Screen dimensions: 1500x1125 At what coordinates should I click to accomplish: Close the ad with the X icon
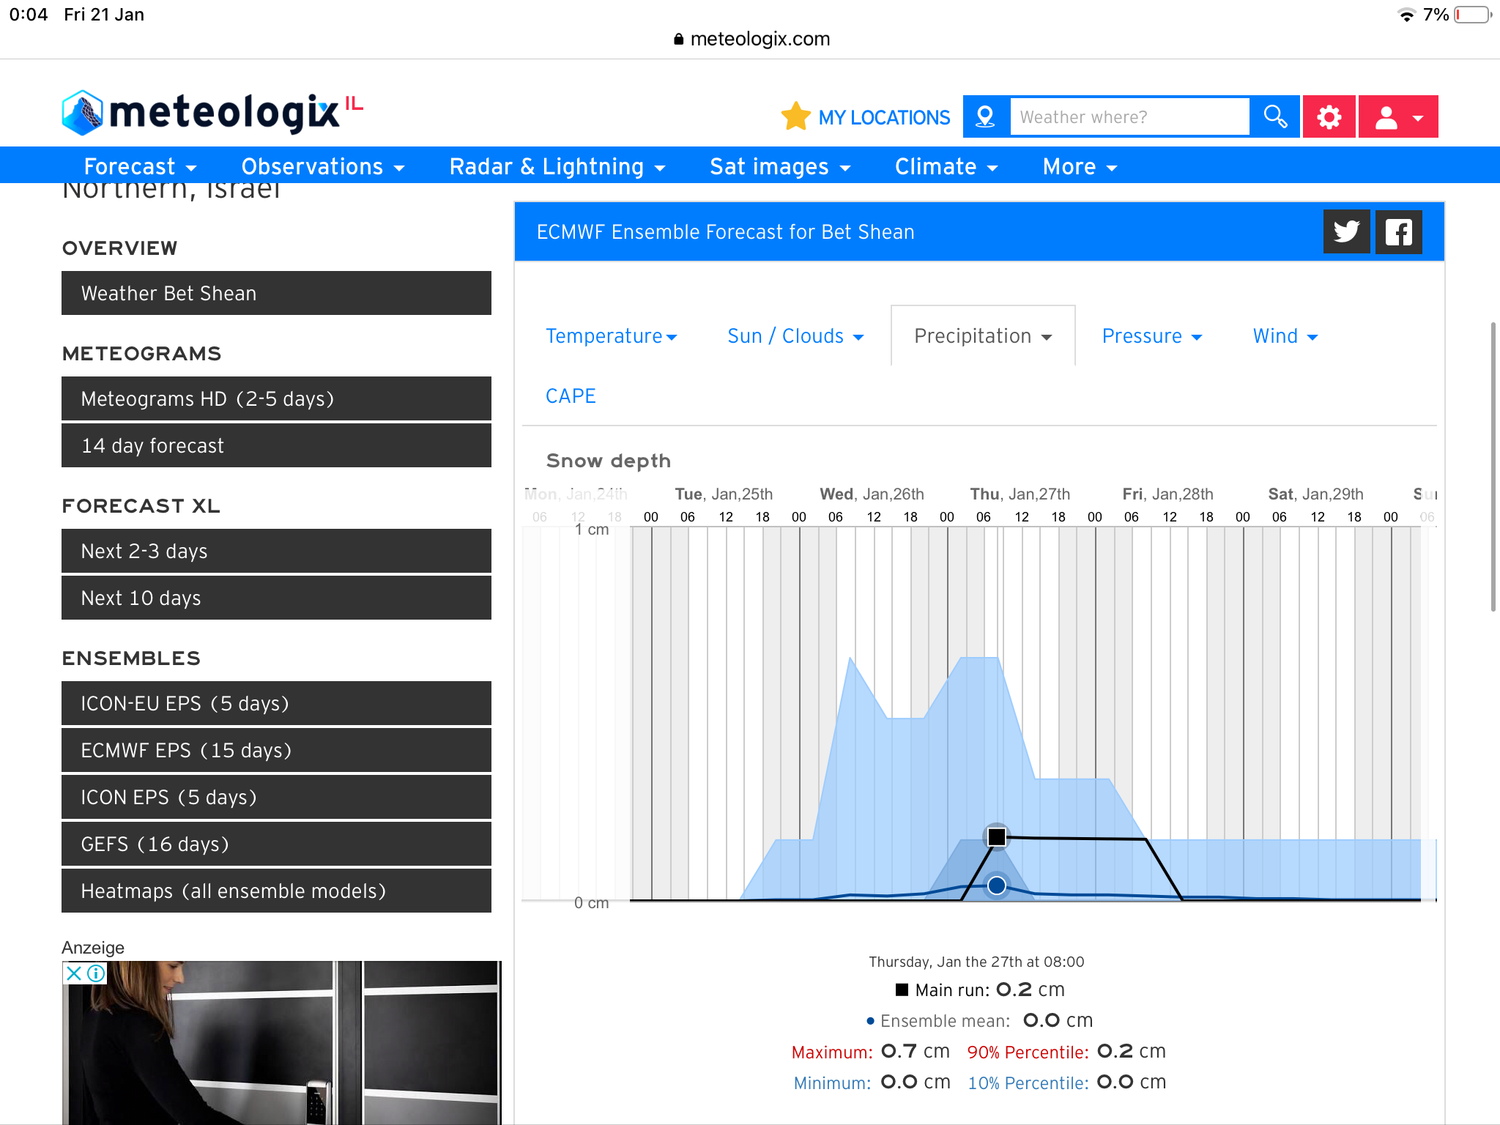pyautogui.click(x=74, y=973)
